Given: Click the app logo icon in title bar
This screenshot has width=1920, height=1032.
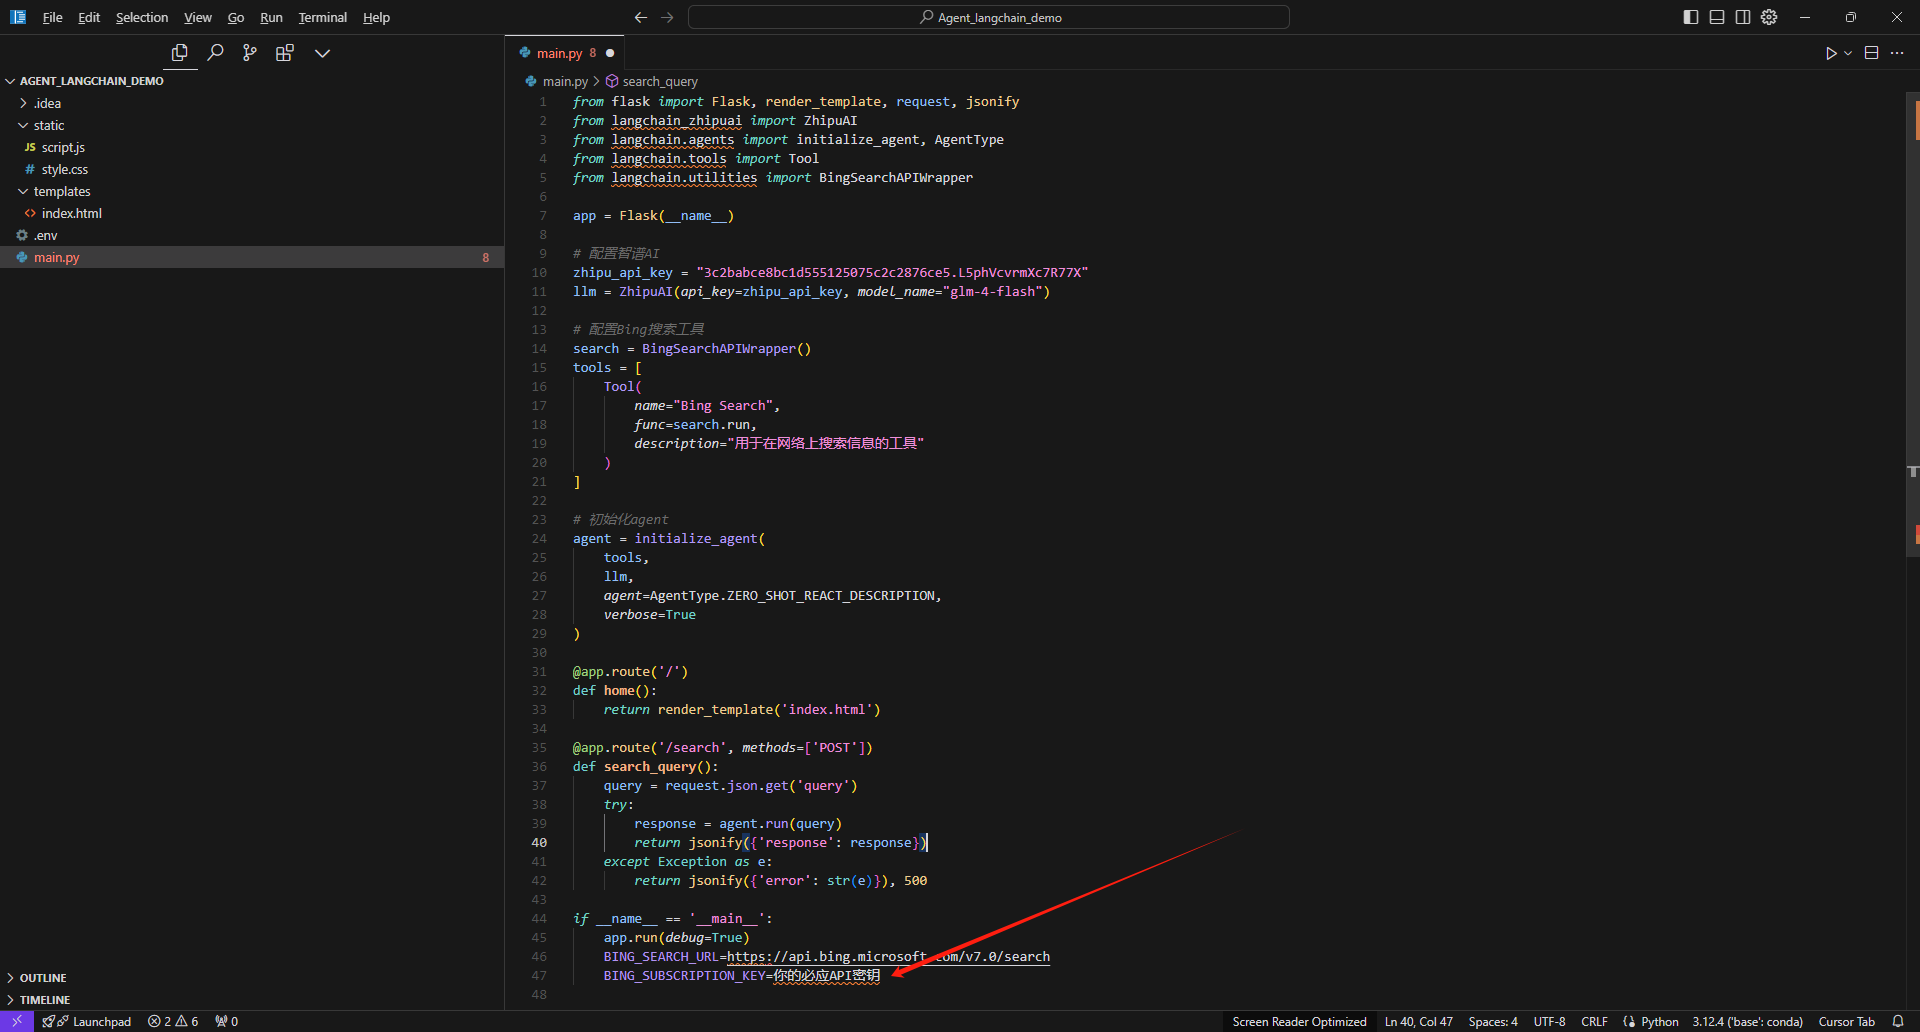Looking at the screenshot, I should point(18,17).
